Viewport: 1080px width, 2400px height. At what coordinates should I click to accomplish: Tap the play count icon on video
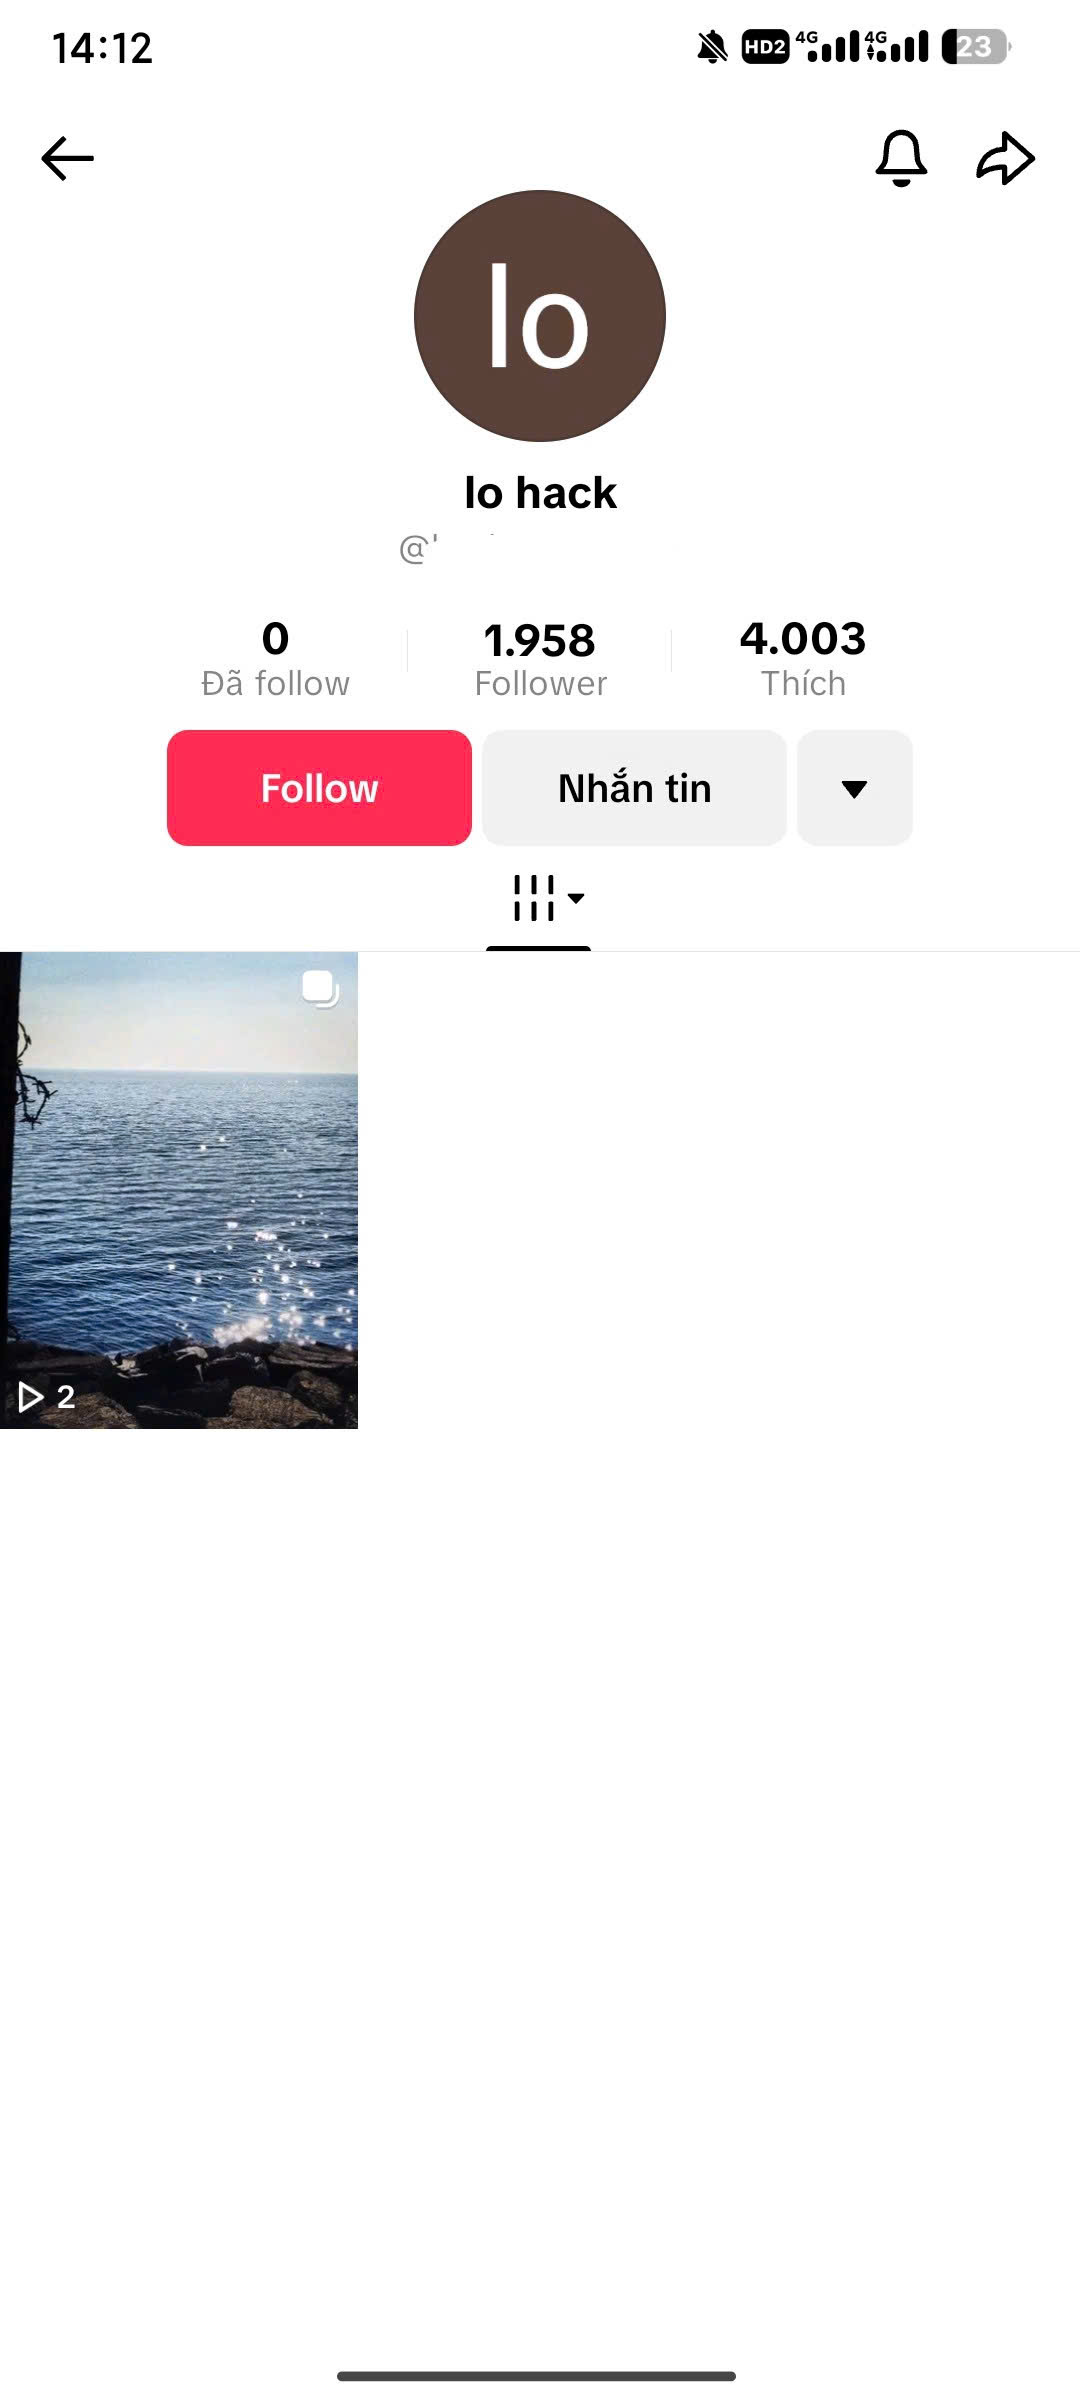(31, 1397)
